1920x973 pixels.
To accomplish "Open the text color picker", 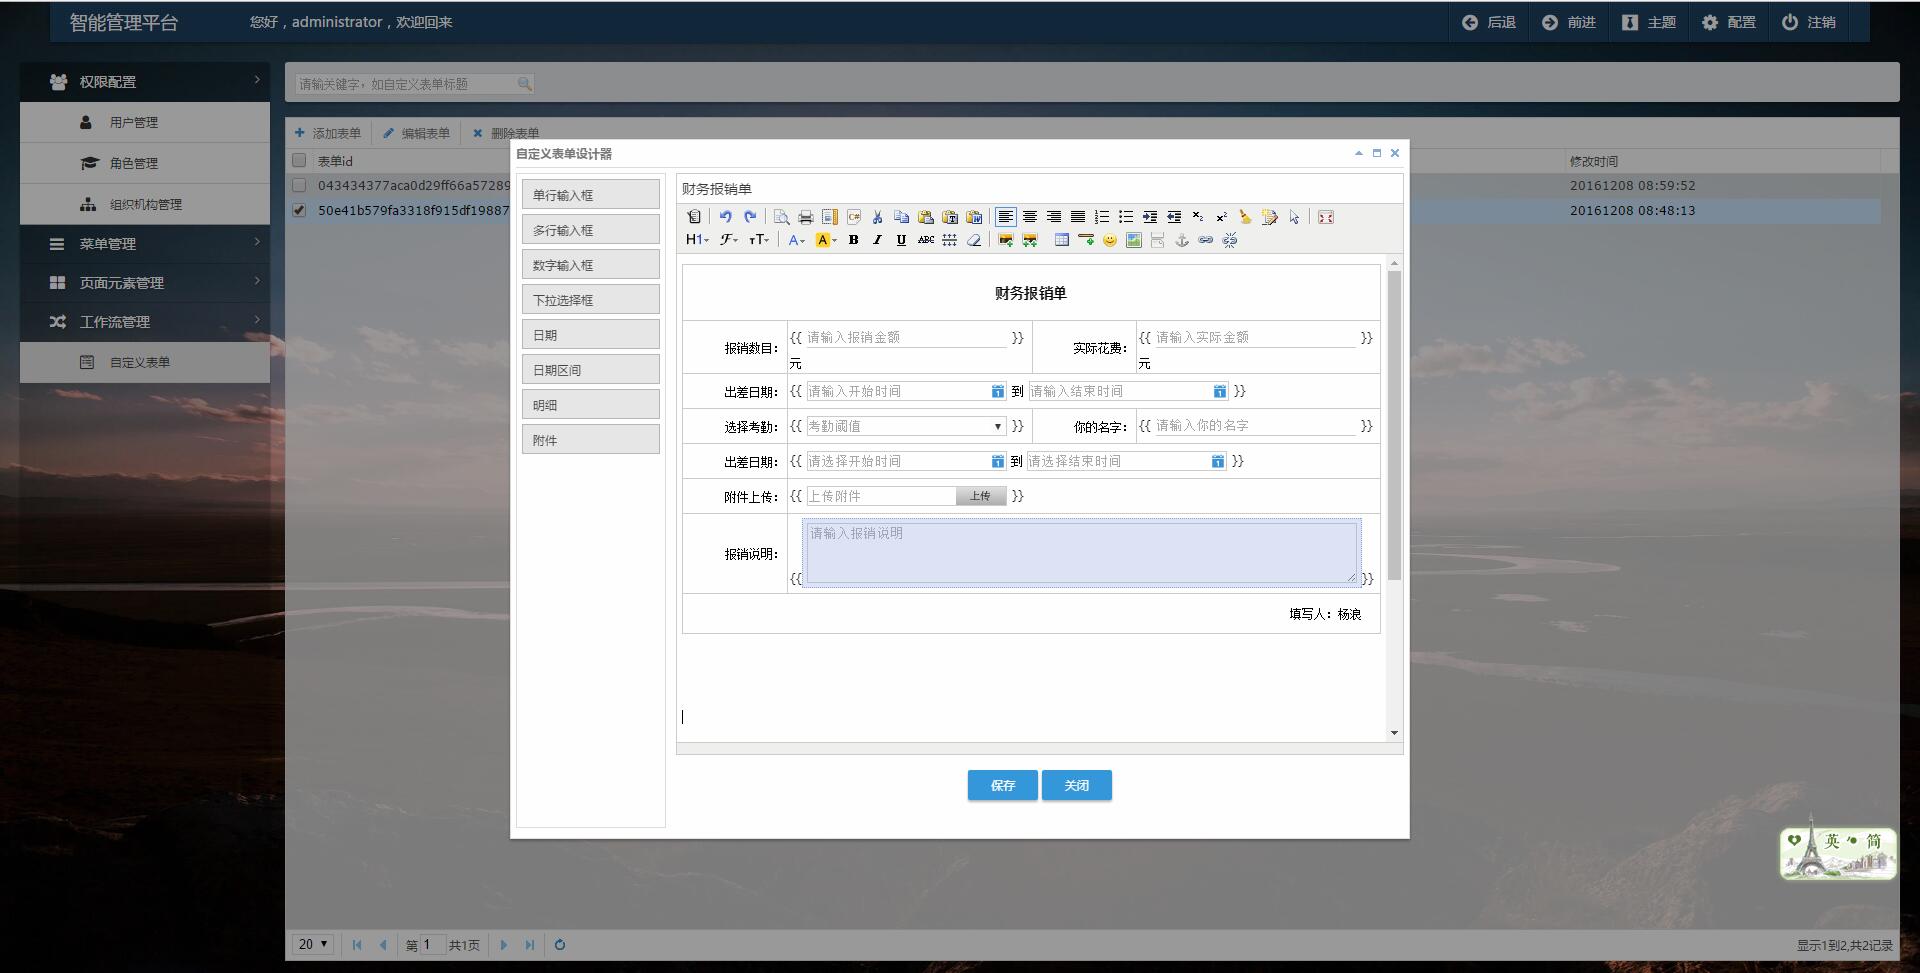I will 796,240.
